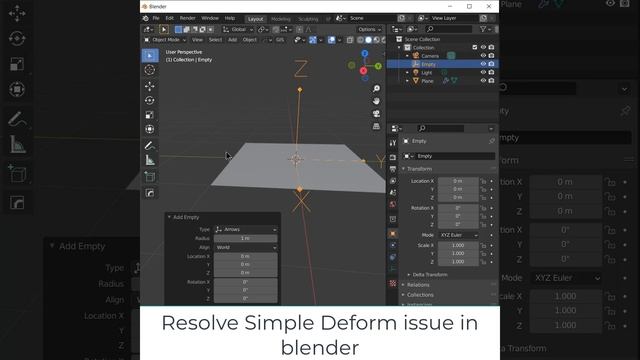Toggle visibility eye for Light in outliner
This screenshot has height=360, width=640.
click(483, 72)
